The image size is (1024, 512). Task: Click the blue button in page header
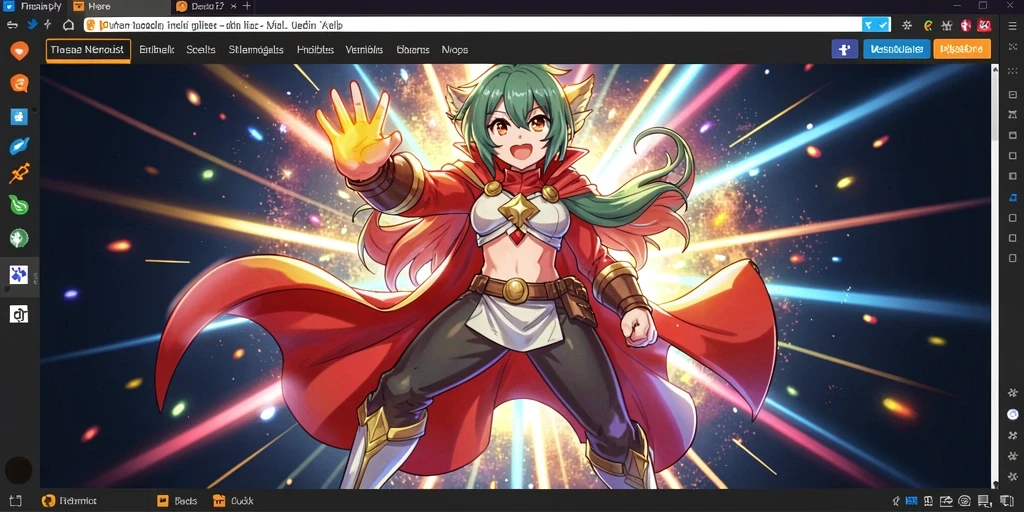click(x=897, y=49)
